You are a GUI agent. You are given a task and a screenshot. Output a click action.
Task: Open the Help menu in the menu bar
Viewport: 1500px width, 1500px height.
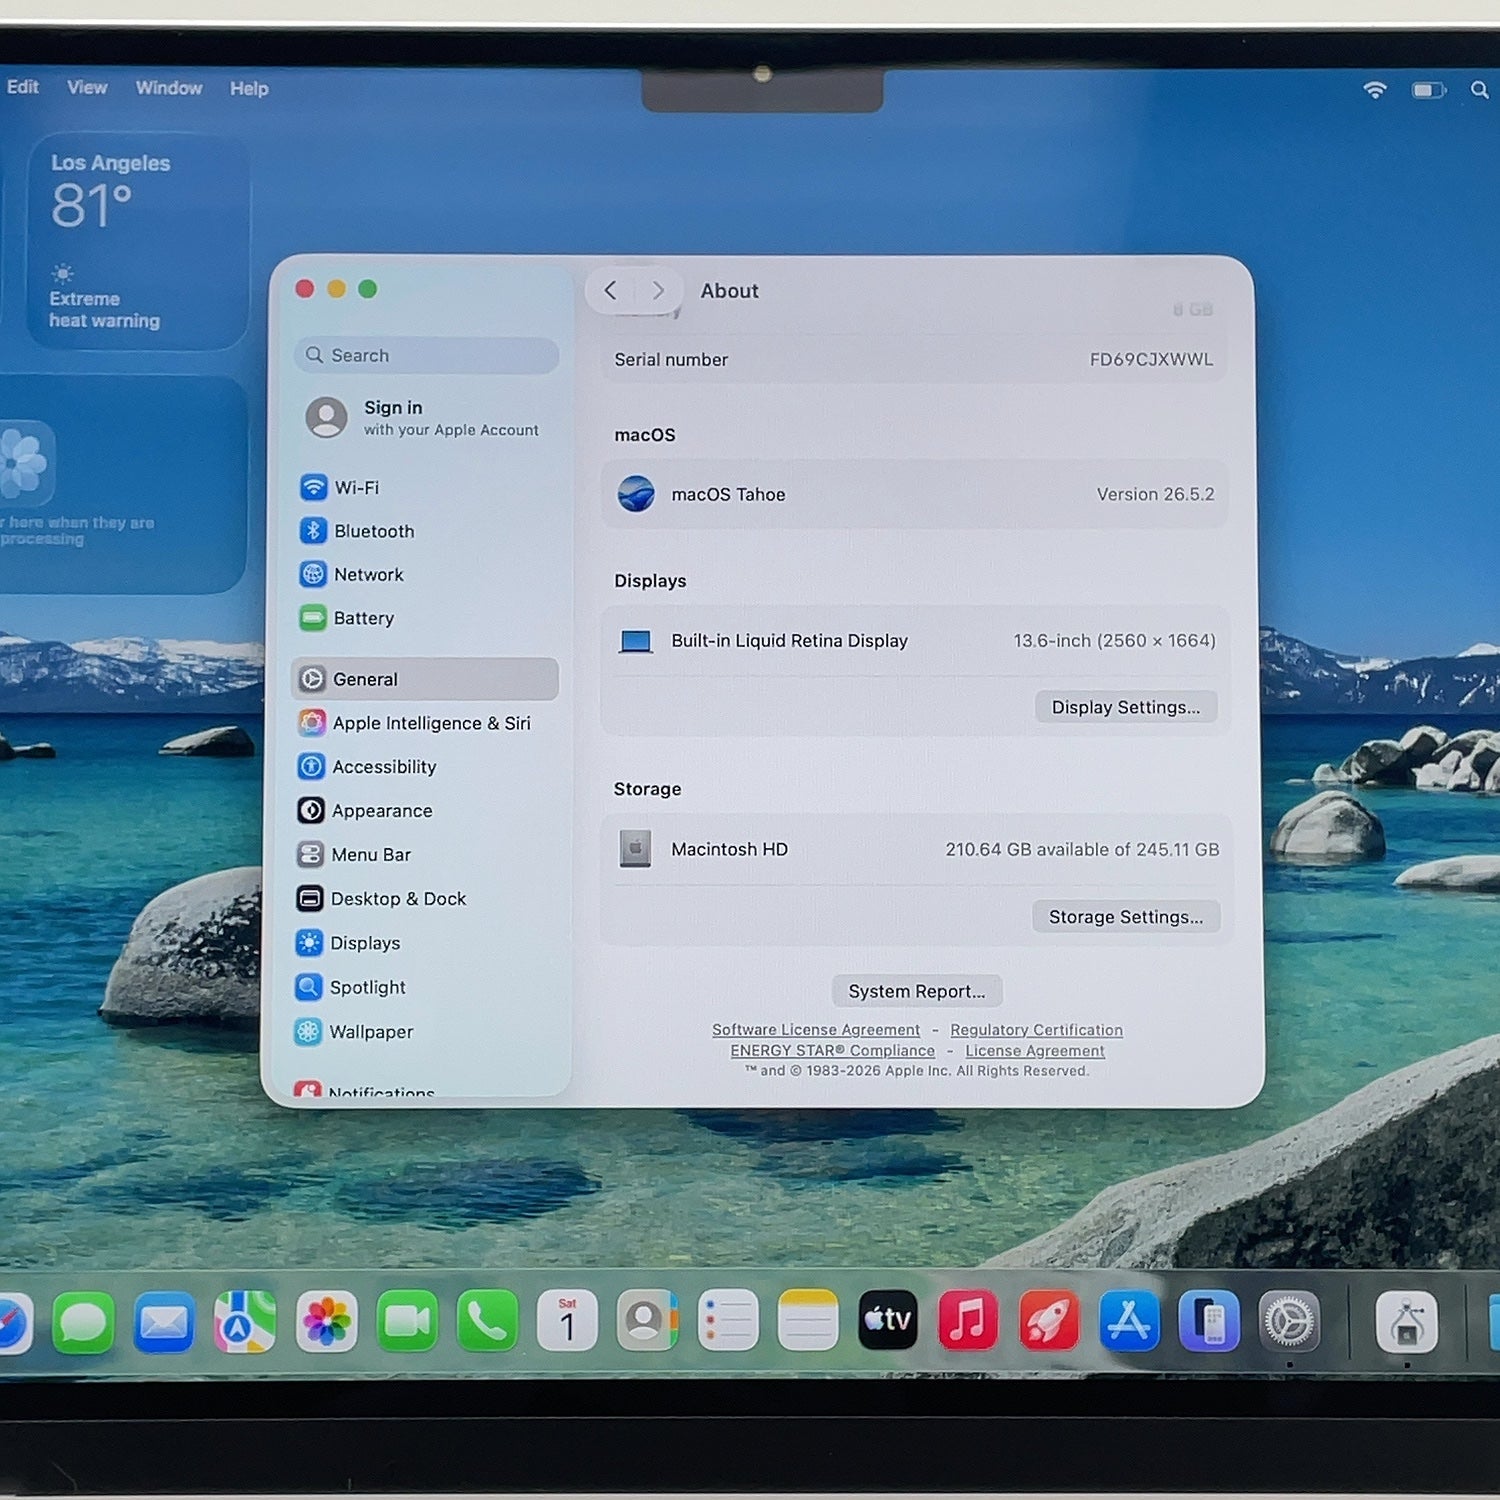[x=249, y=89]
